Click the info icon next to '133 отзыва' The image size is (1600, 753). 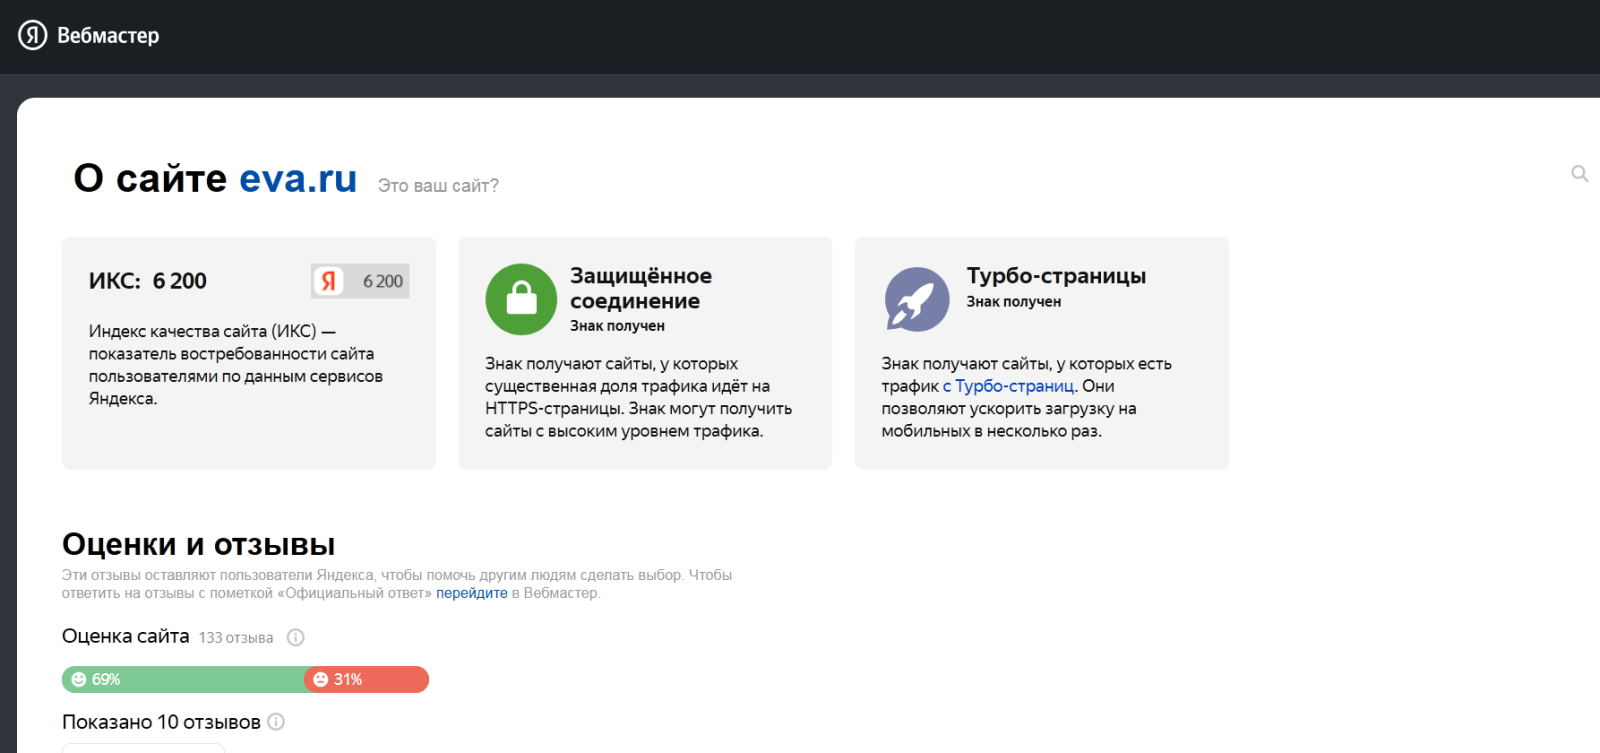296,638
